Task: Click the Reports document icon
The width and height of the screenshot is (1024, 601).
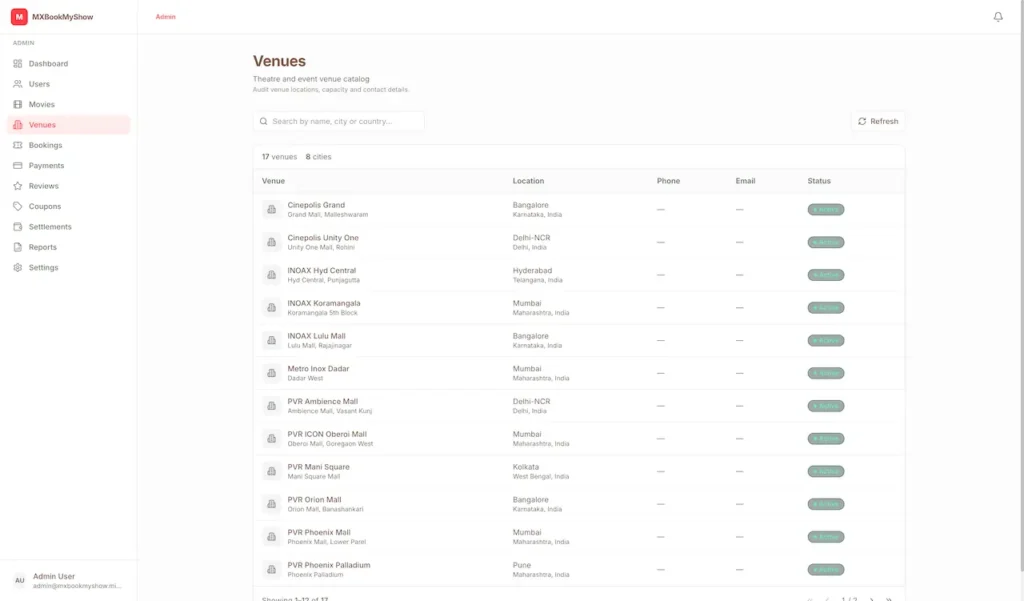Action: (18, 247)
